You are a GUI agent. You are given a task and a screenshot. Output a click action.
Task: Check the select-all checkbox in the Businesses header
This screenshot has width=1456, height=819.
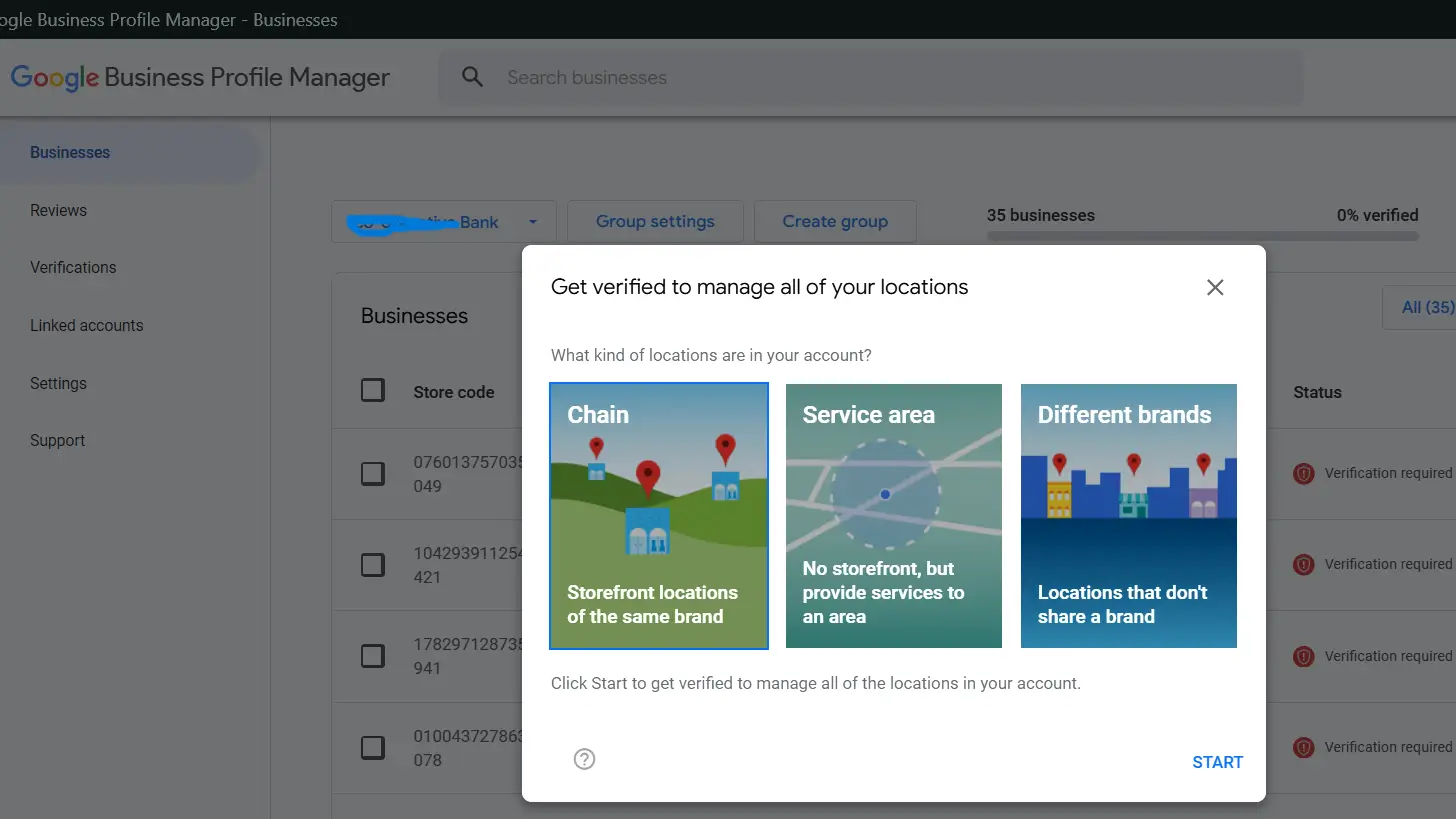tap(373, 391)
